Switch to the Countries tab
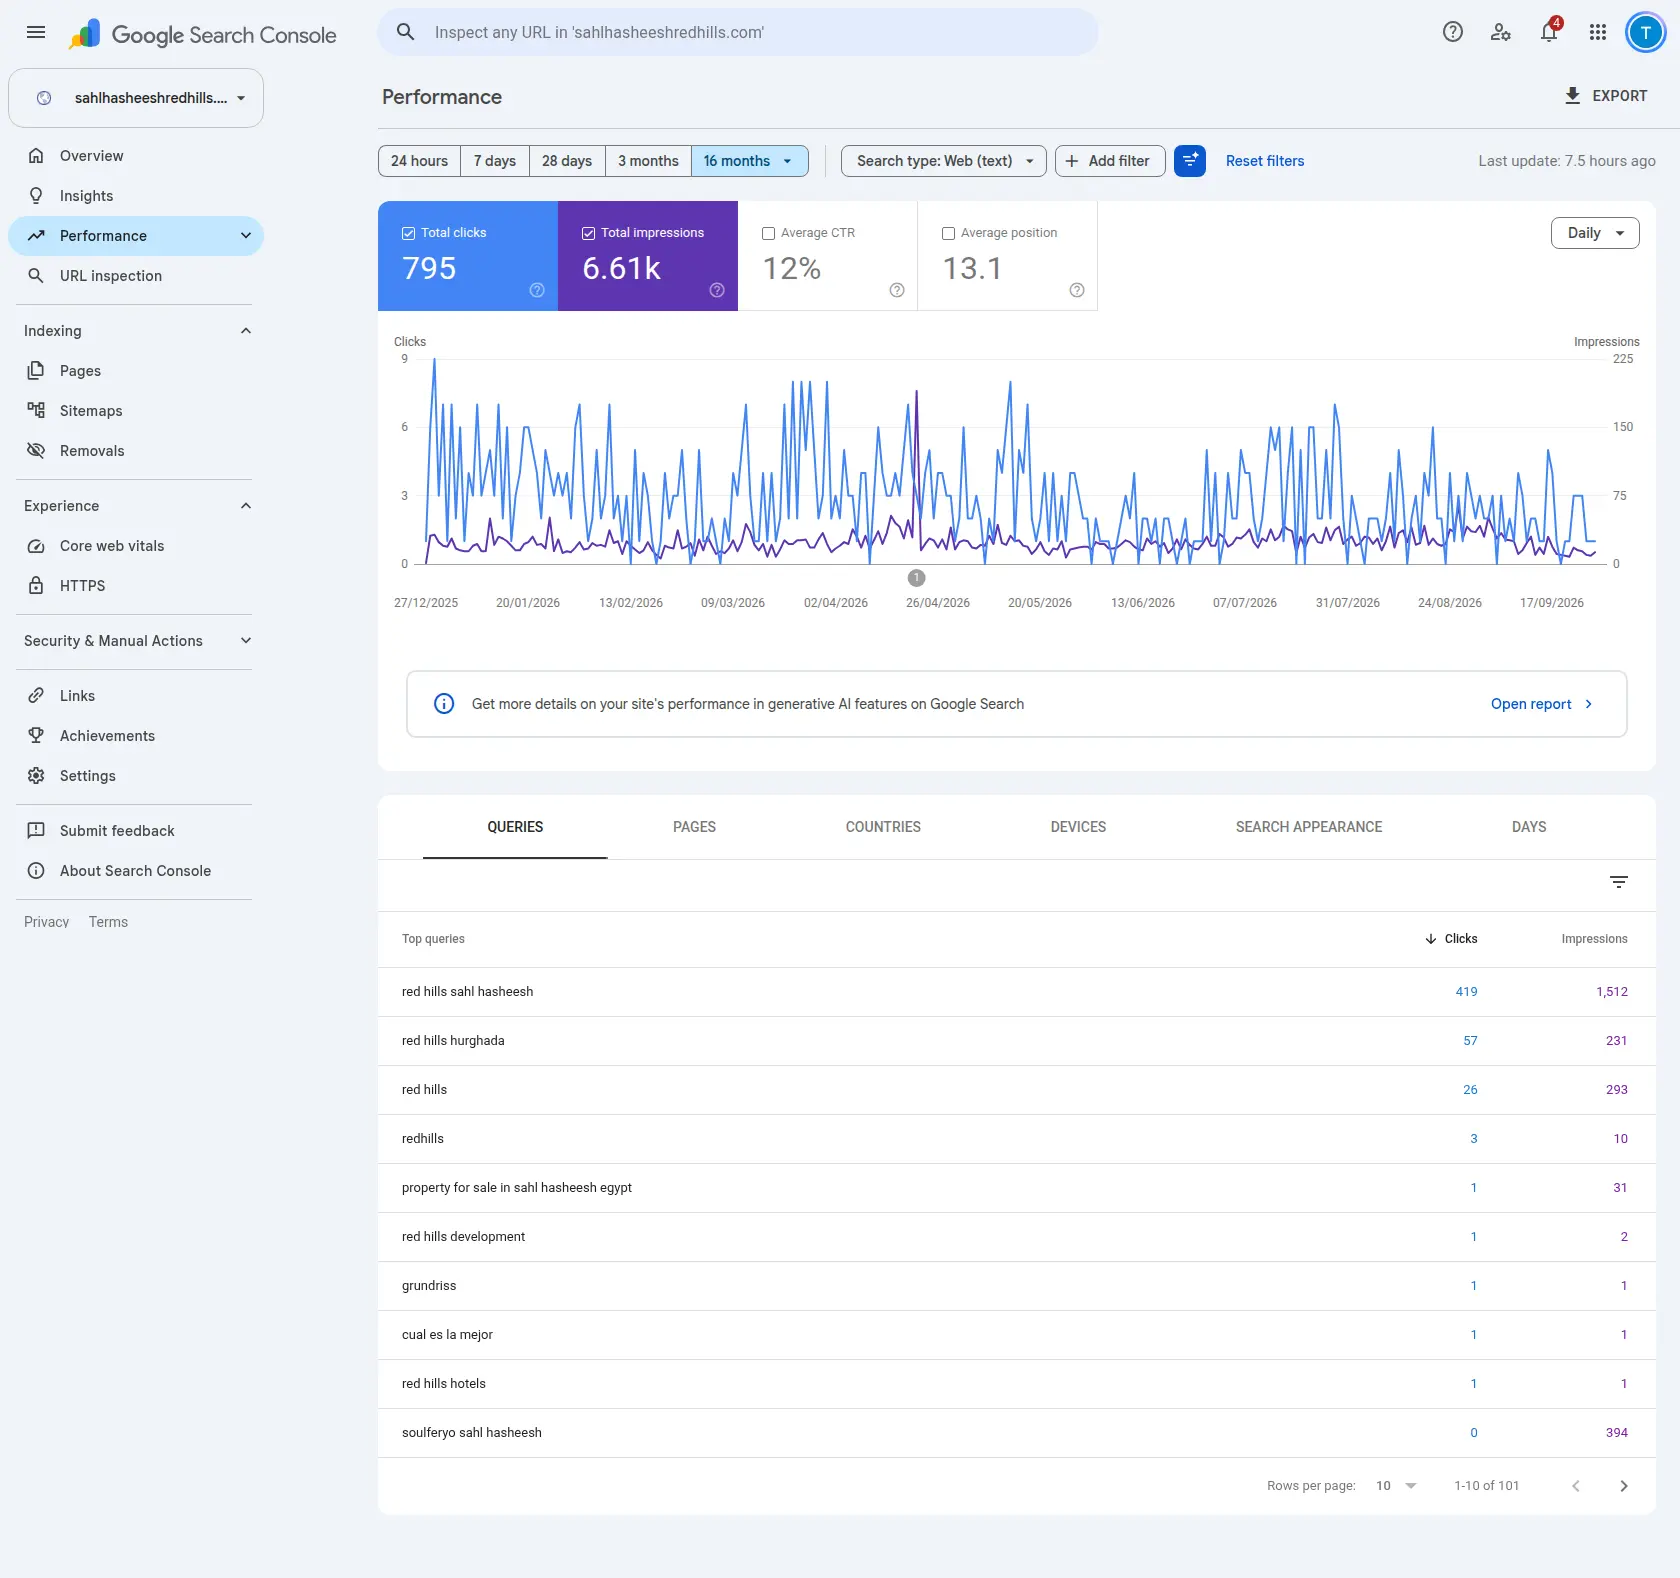Viewport: 1680px width, 1578px height. tap(883, 827)
